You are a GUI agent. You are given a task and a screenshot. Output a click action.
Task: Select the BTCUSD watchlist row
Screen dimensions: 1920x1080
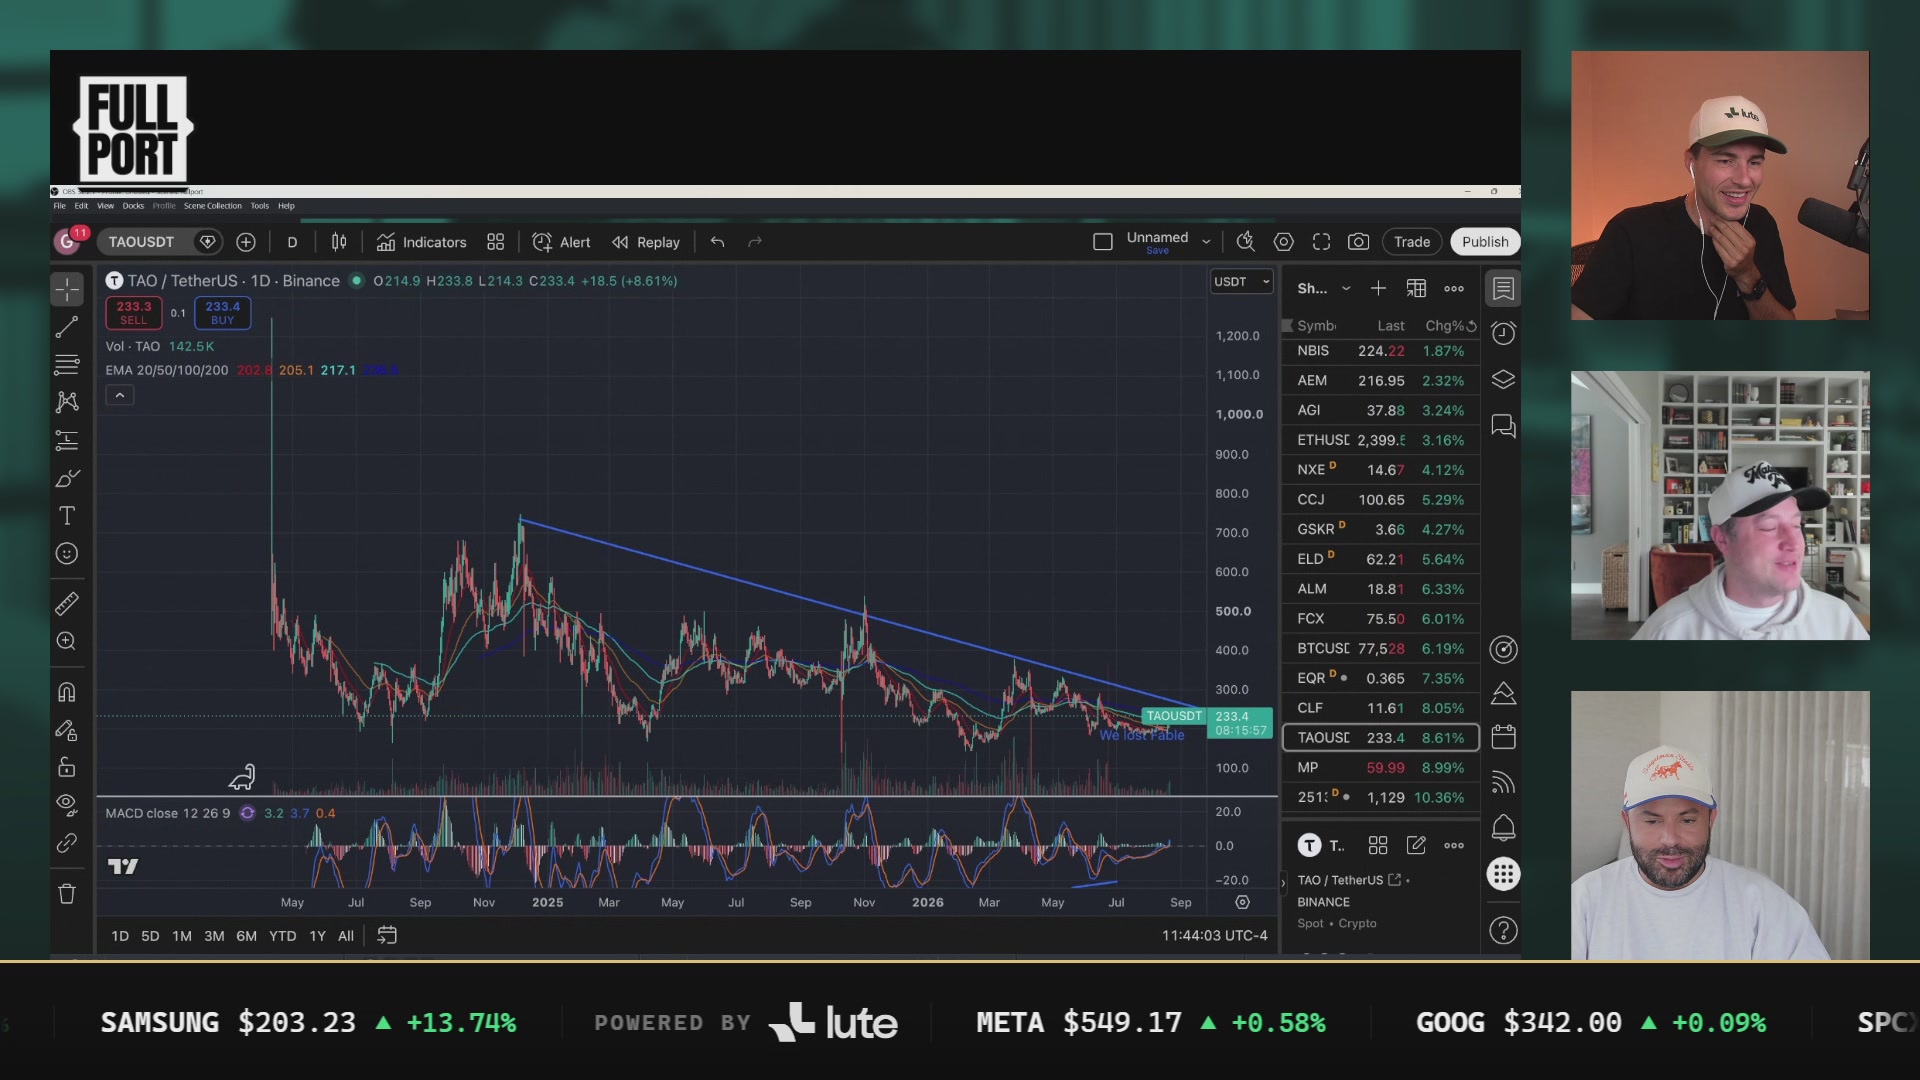(1380, 649)
